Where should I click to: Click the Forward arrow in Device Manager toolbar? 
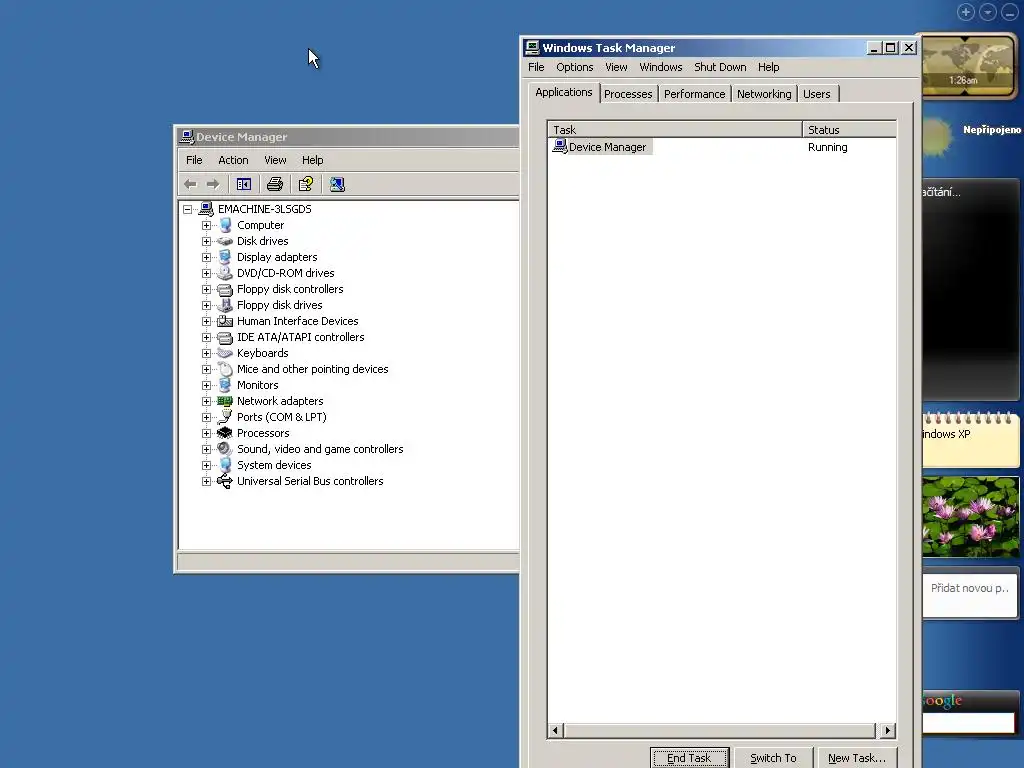pos(213,184)
